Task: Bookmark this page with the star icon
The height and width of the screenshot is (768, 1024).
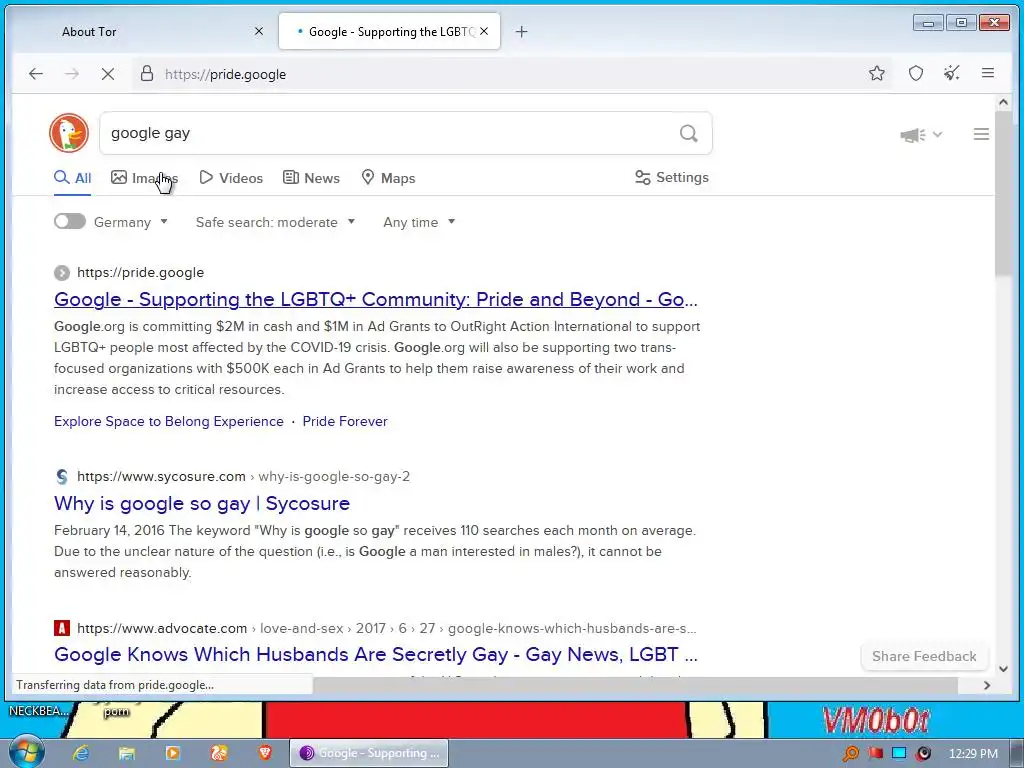Action: point(876,73)
